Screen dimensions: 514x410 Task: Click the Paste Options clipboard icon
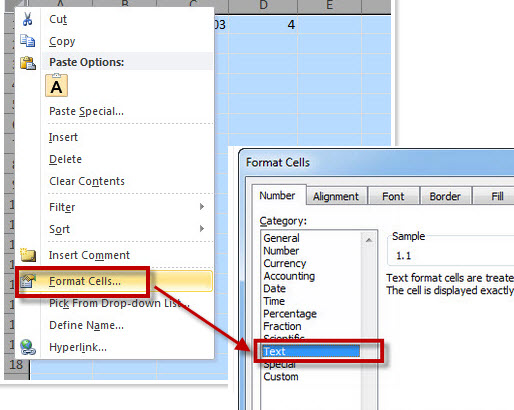(x=28, y=63)
